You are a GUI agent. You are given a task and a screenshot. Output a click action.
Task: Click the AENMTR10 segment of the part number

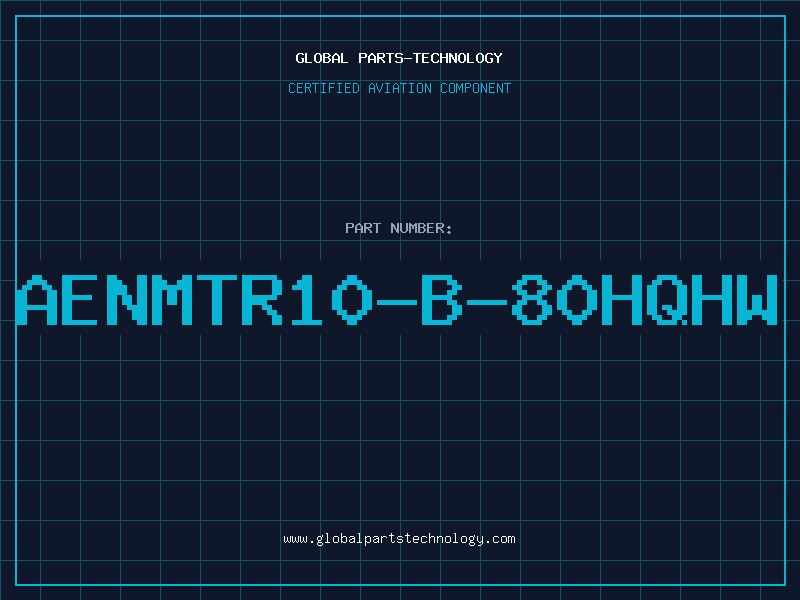coord(195,299)
